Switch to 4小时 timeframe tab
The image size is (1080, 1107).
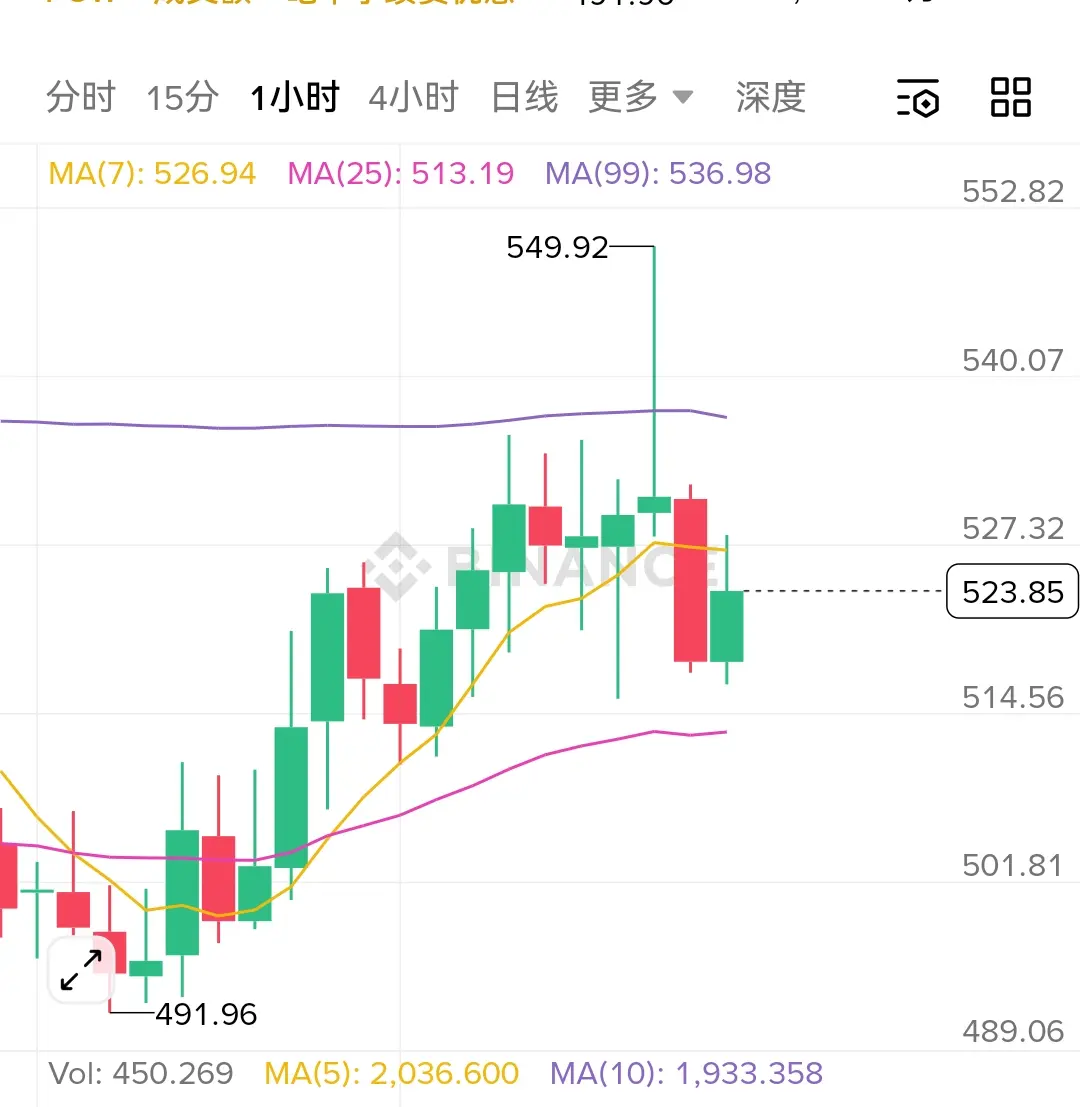coord(414,97)
